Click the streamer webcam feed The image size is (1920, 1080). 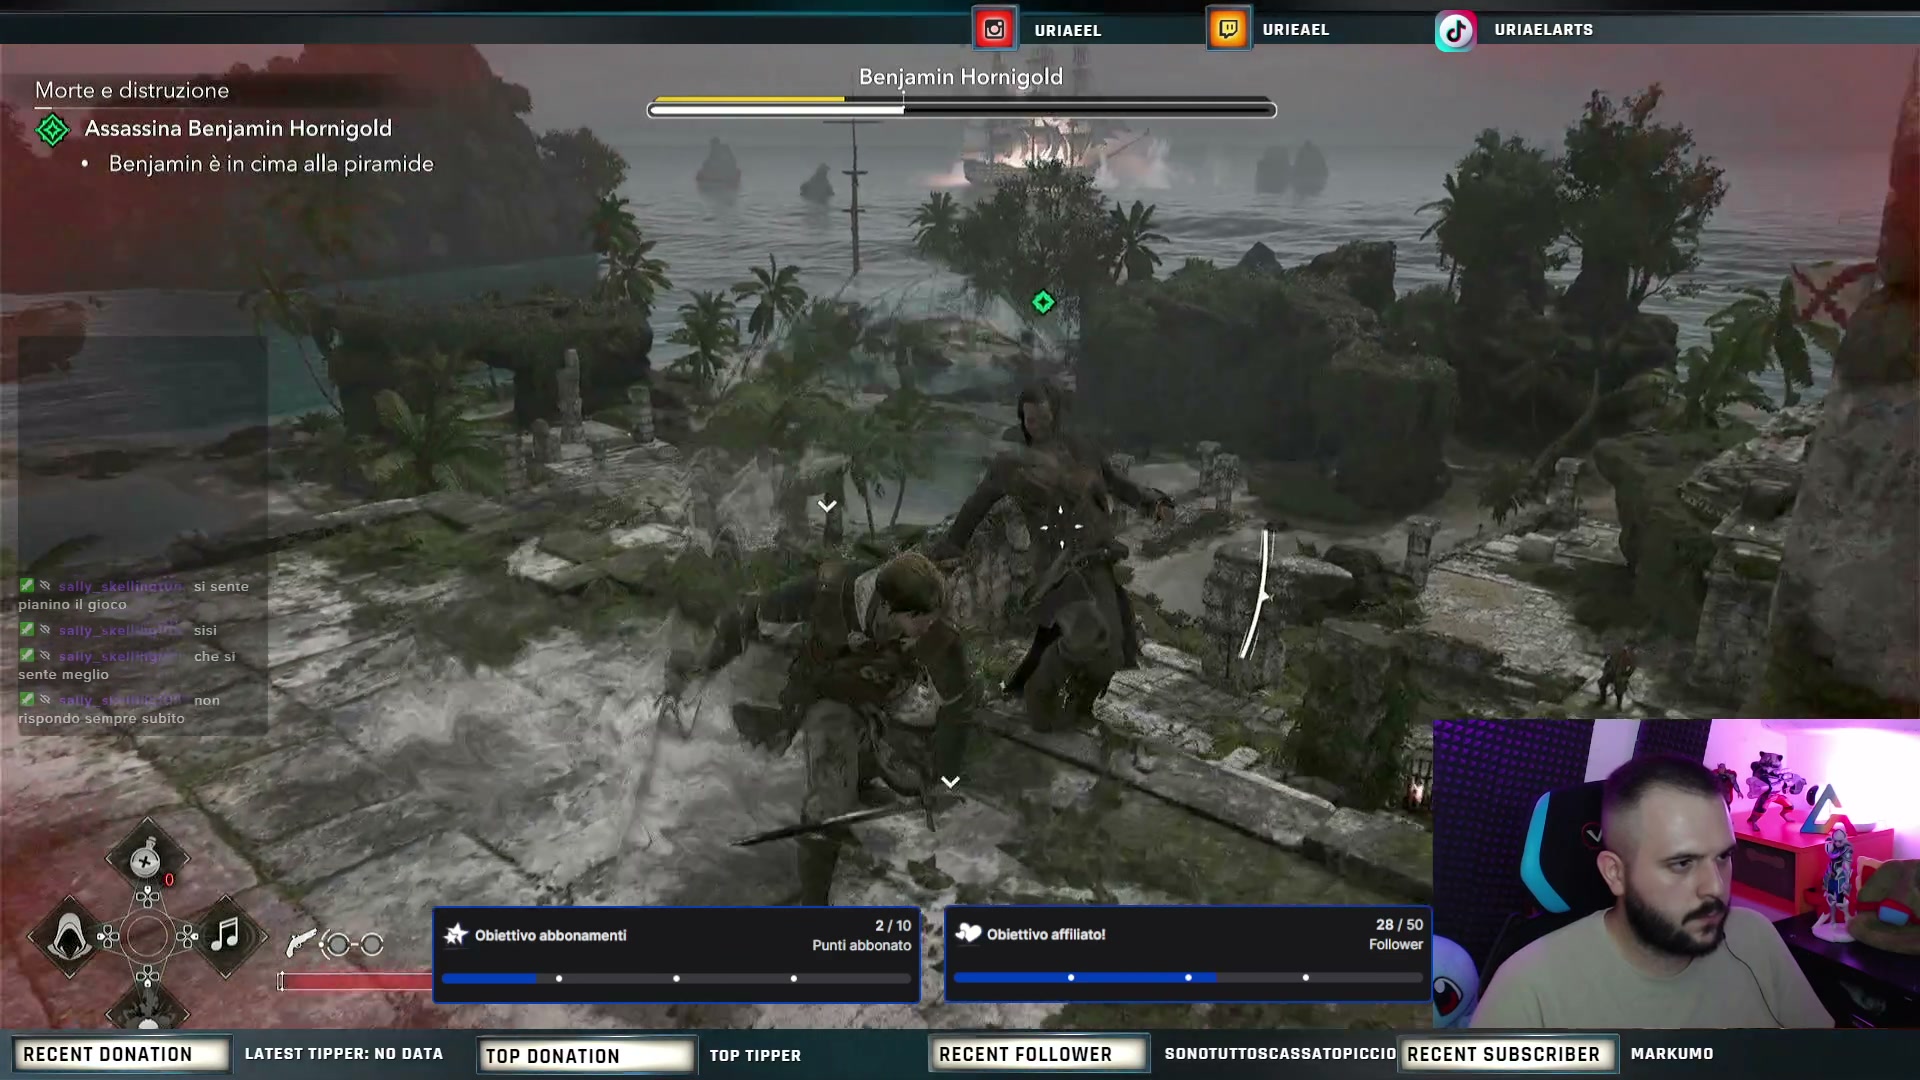point(1676,873)
